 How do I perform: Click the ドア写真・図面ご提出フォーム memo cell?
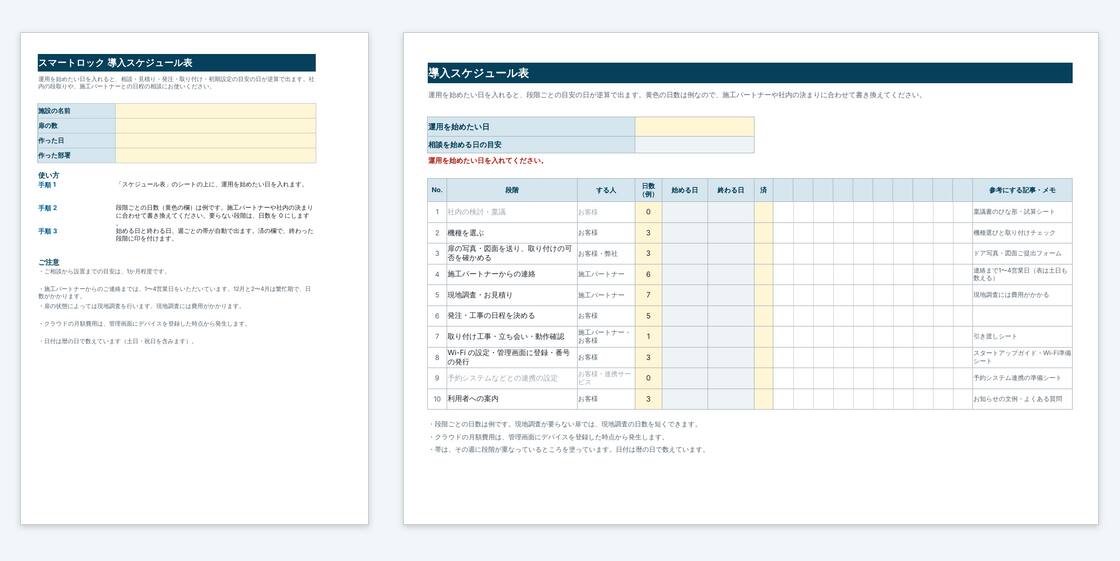[x=1022, y=254]
